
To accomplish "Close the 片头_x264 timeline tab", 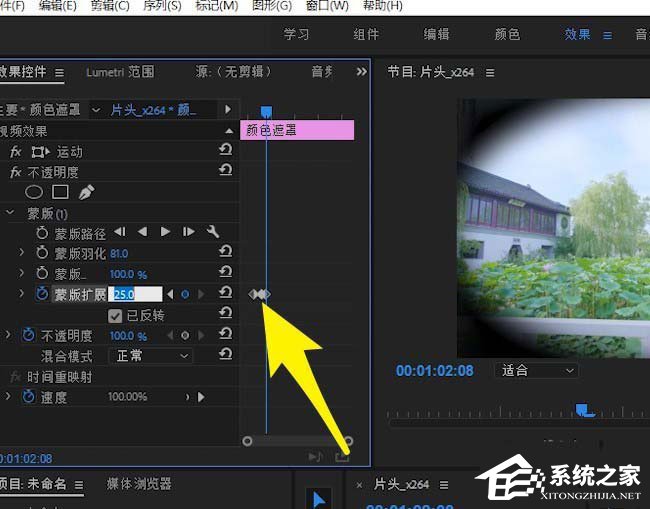I will coord(359,485).
